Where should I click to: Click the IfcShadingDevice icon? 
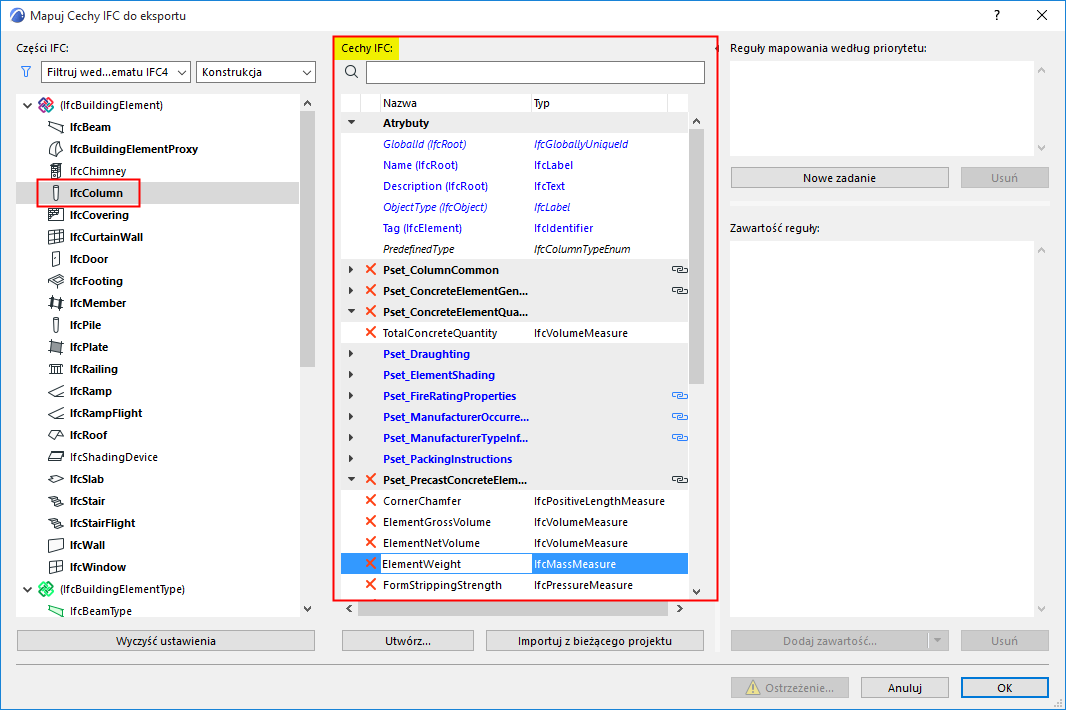point(56,457)
